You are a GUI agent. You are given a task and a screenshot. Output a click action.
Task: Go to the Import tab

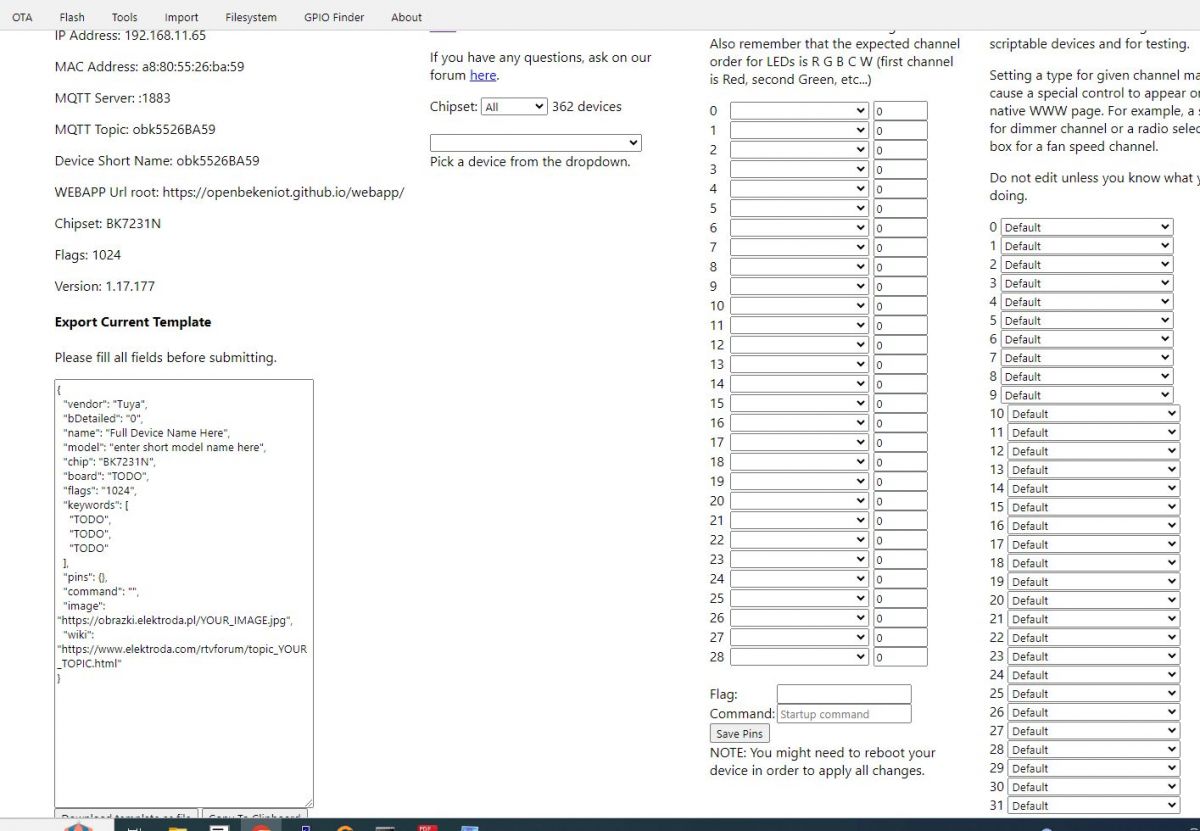tap(182, 17)
